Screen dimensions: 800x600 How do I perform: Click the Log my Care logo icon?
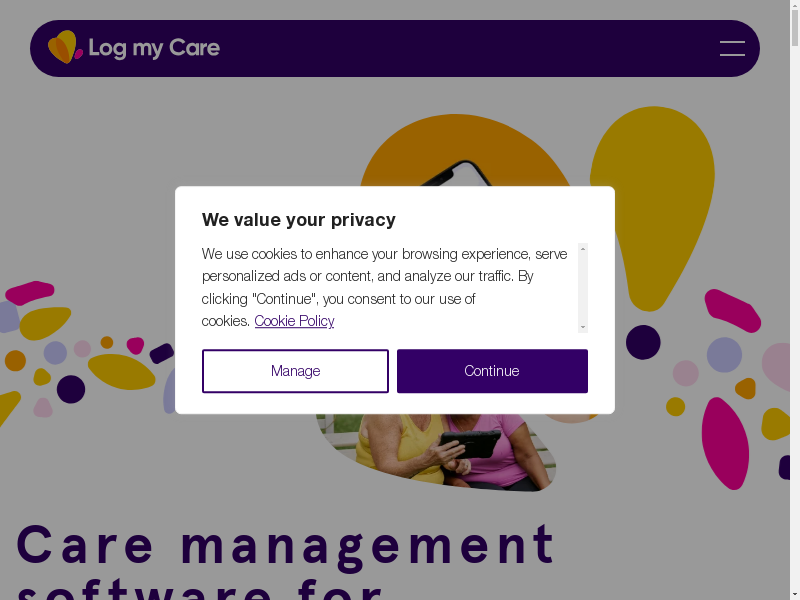click(65, 47)
